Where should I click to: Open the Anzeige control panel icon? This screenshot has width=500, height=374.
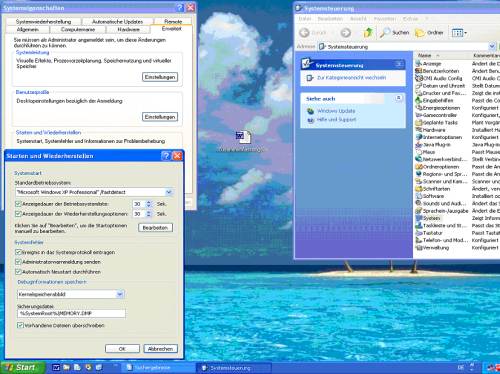pyautogui.click(x=419, y=63)
